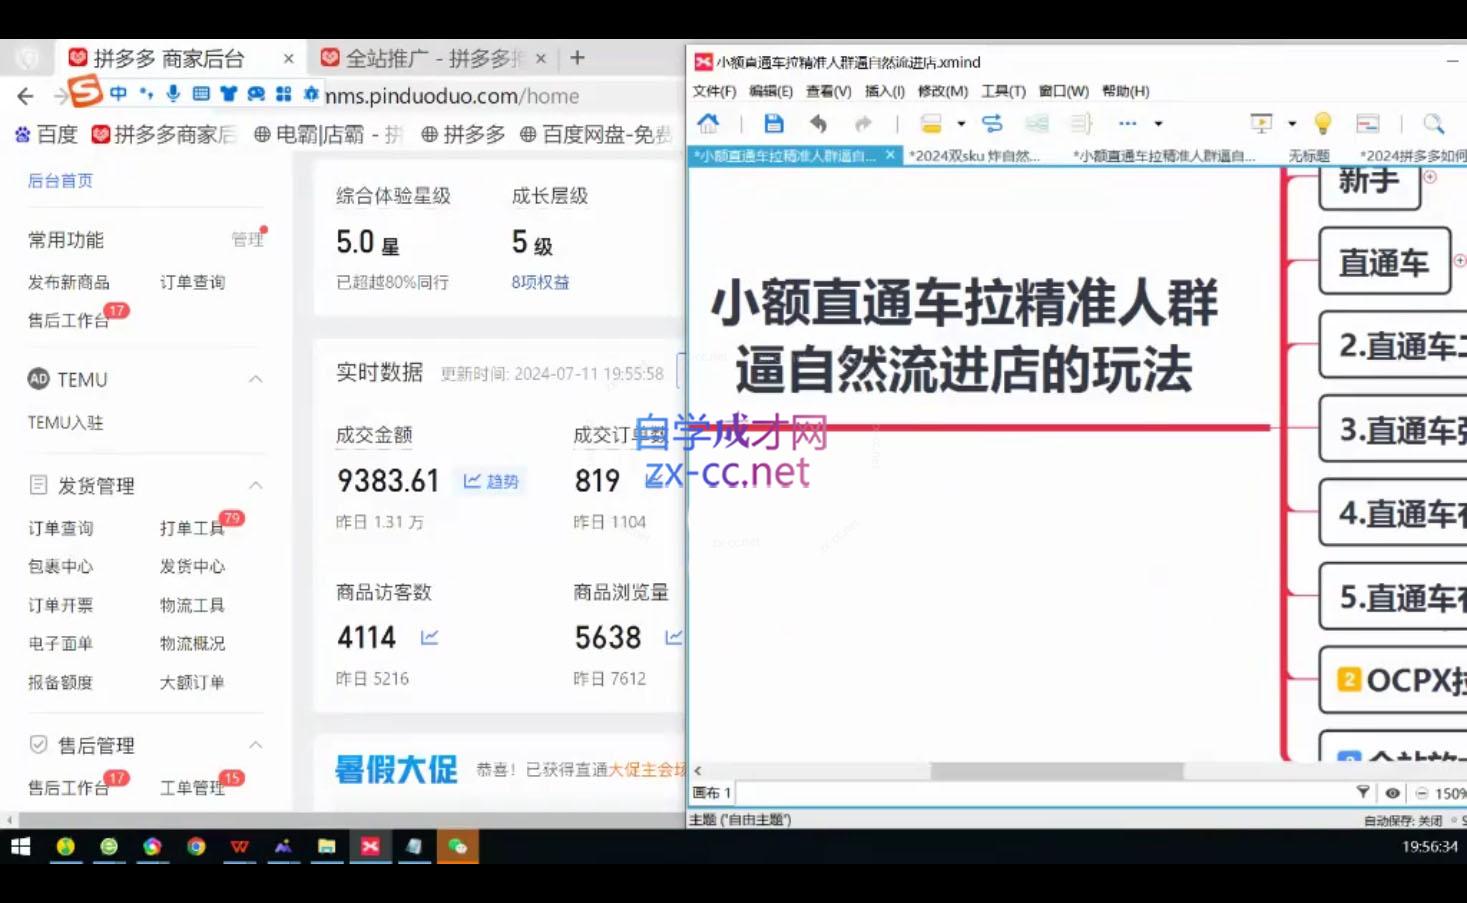The width and height of the screenshot is (1467, 903).
Task: Expand the 新手 topic node plus button
Action: point(1430,177)
